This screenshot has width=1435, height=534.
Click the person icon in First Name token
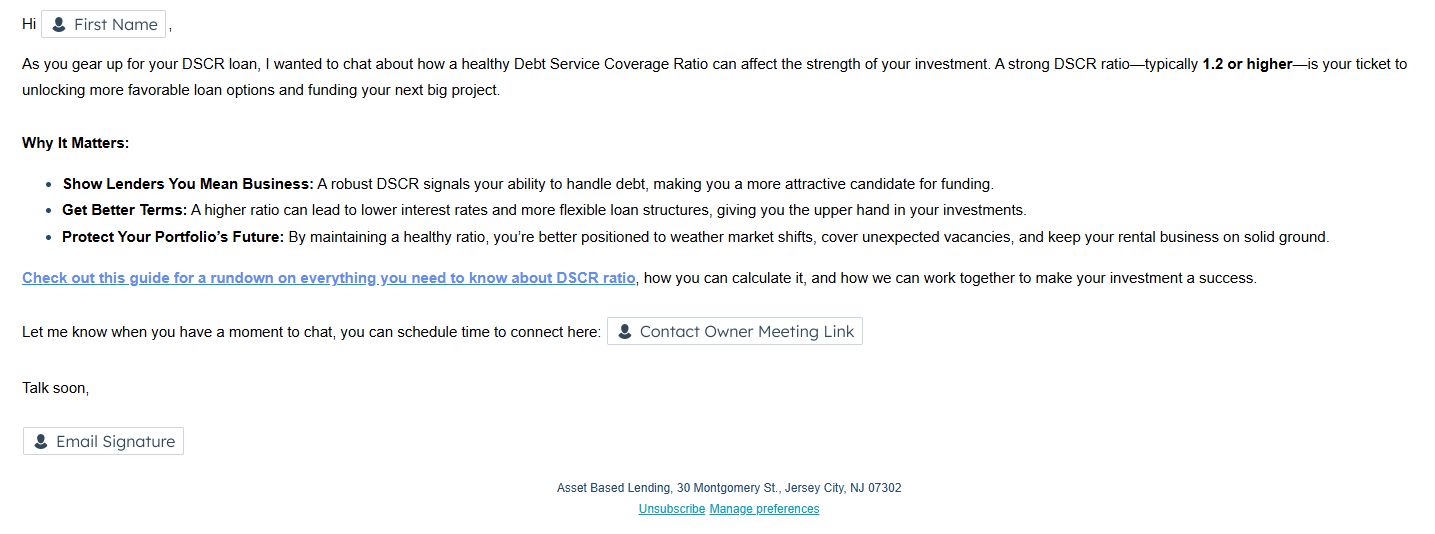click(59, 24)
